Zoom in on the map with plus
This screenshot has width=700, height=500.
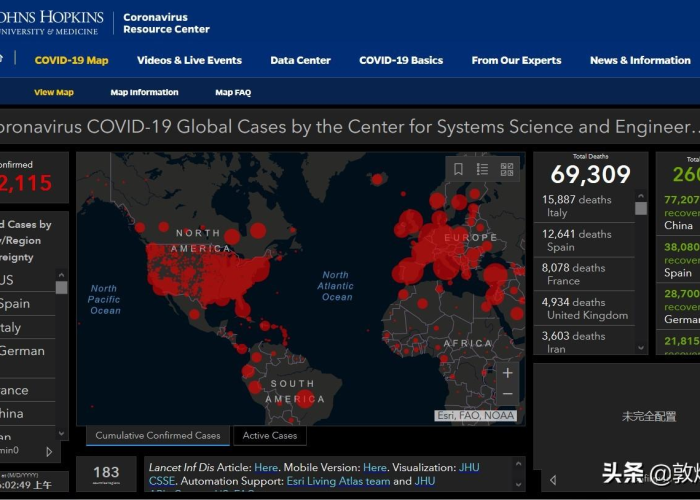[508, 373]
